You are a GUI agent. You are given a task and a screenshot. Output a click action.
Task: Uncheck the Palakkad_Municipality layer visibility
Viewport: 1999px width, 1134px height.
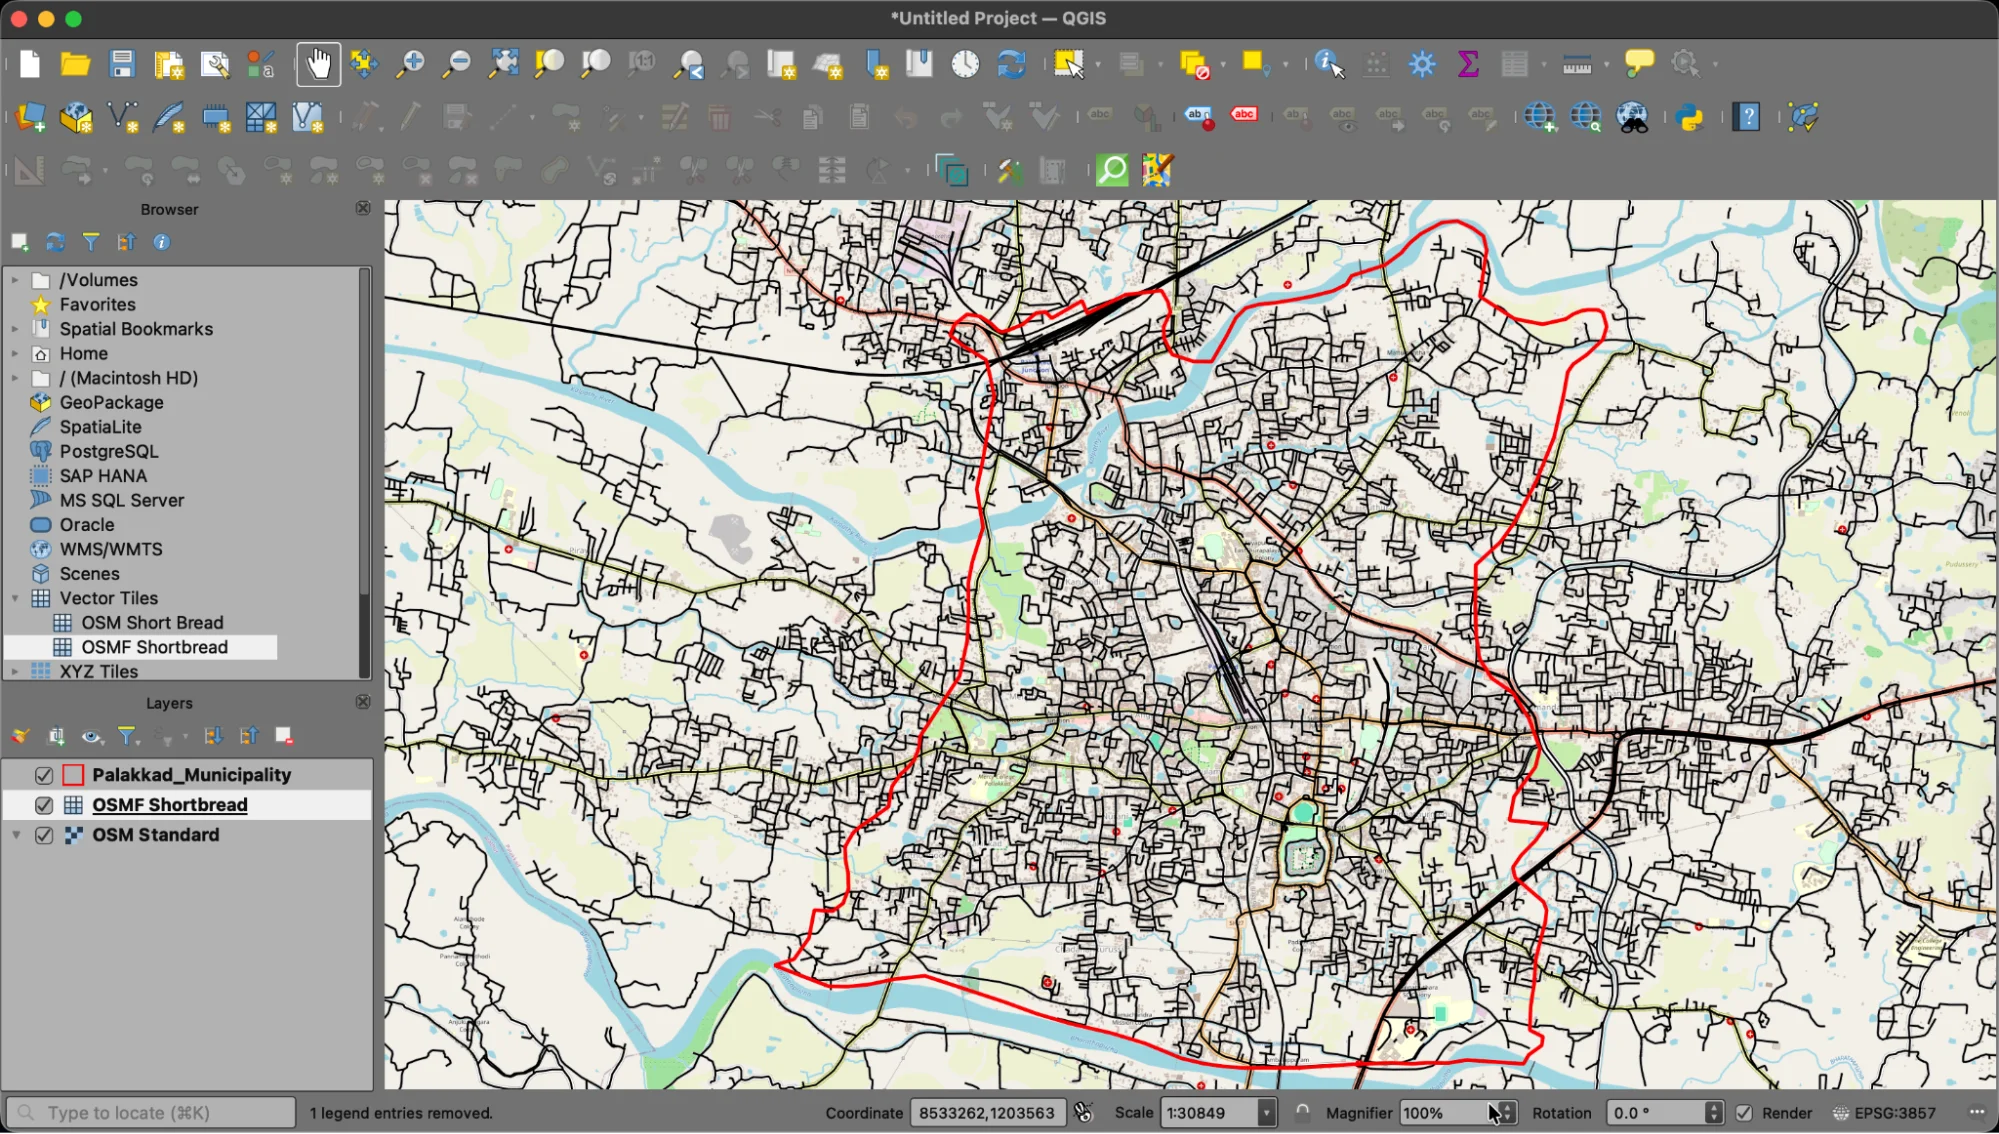[43, 774]
